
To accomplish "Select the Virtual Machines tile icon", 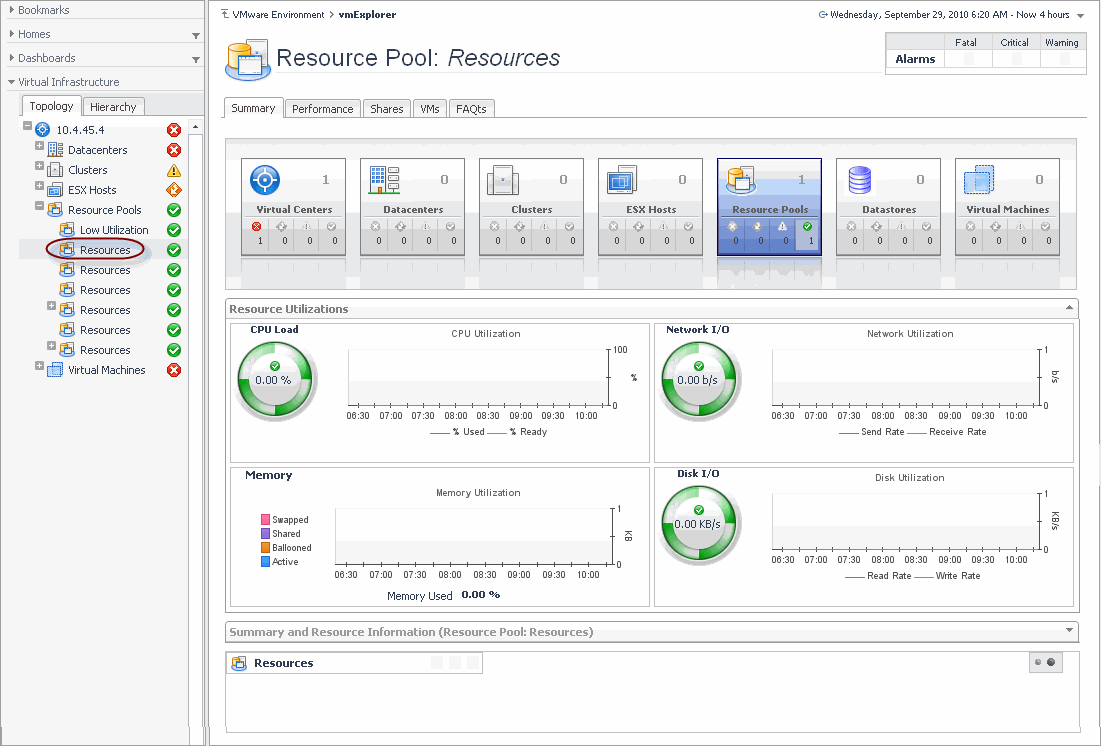I will click(x=979, y=181).
